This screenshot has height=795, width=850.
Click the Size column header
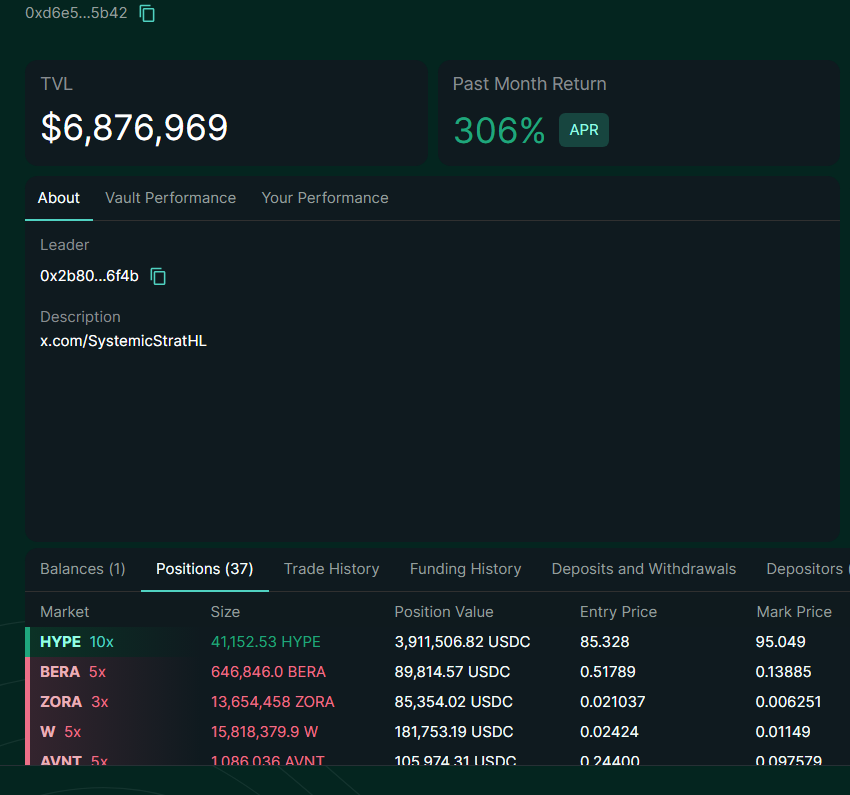225,612
